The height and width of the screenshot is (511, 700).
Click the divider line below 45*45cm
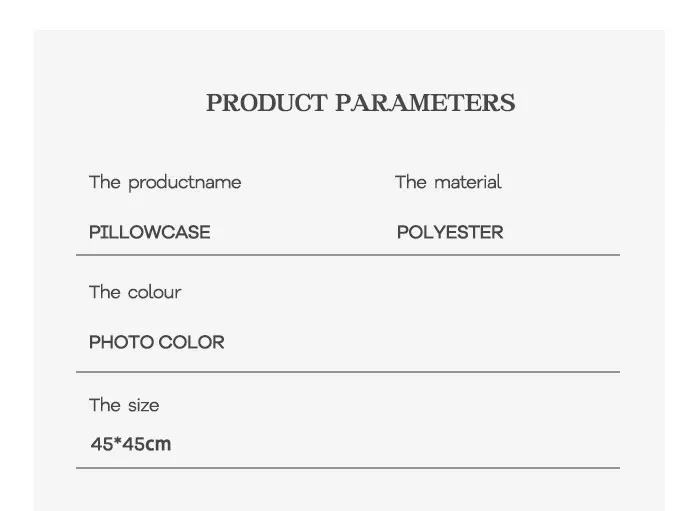[x=348, y=468]
